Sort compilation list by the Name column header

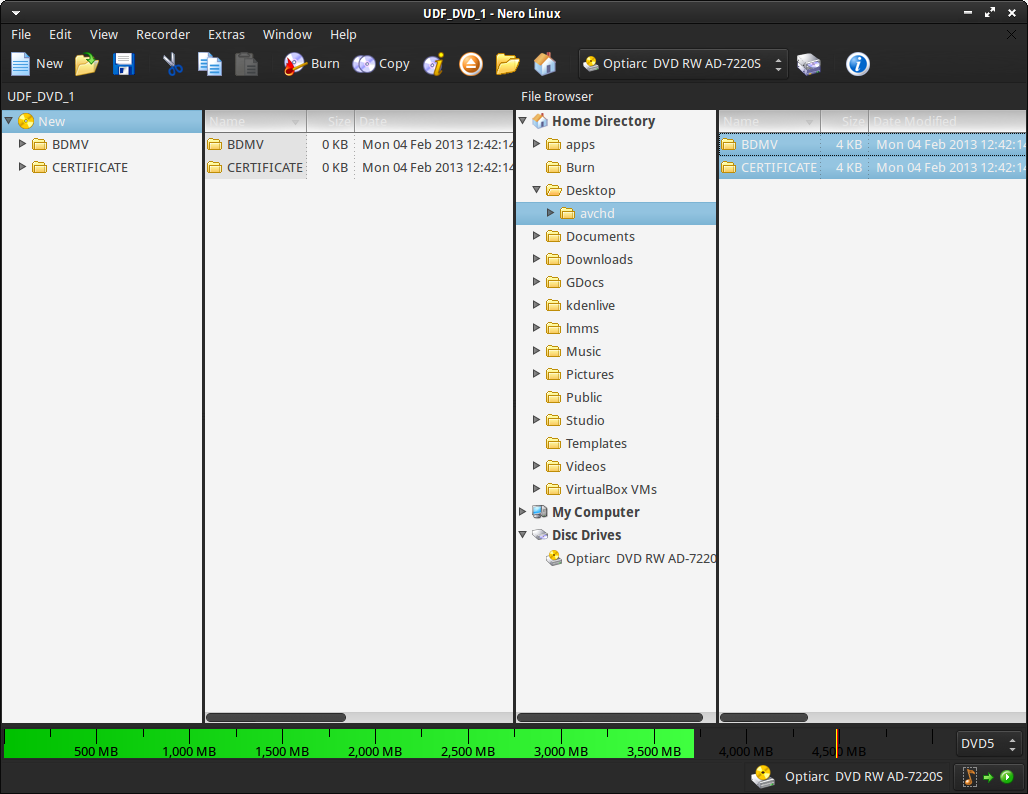(x=256, y=121)
